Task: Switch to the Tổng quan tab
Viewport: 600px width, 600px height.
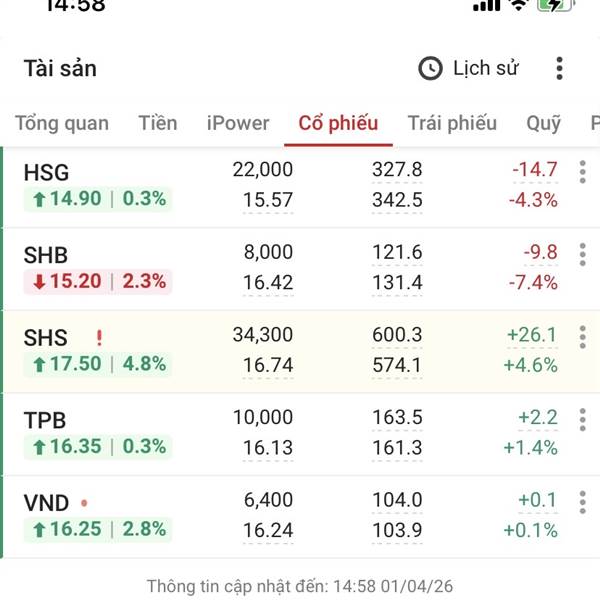Action: pos(62,123)
